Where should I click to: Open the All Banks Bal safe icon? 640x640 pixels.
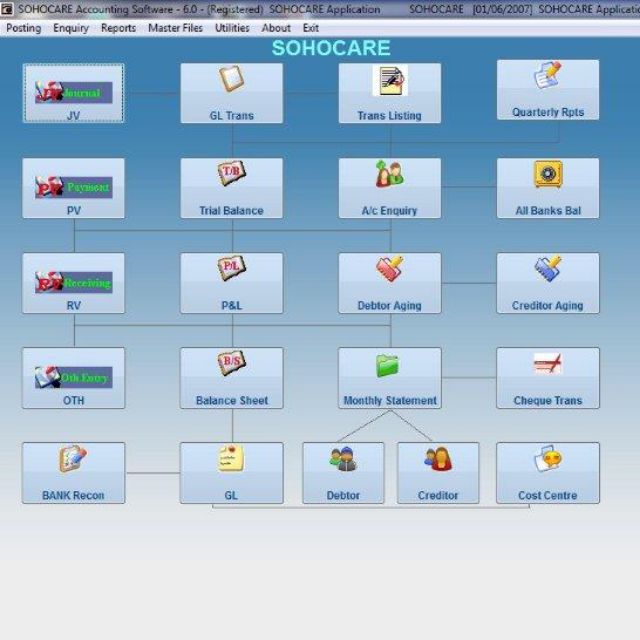click(x=547, y=175)
